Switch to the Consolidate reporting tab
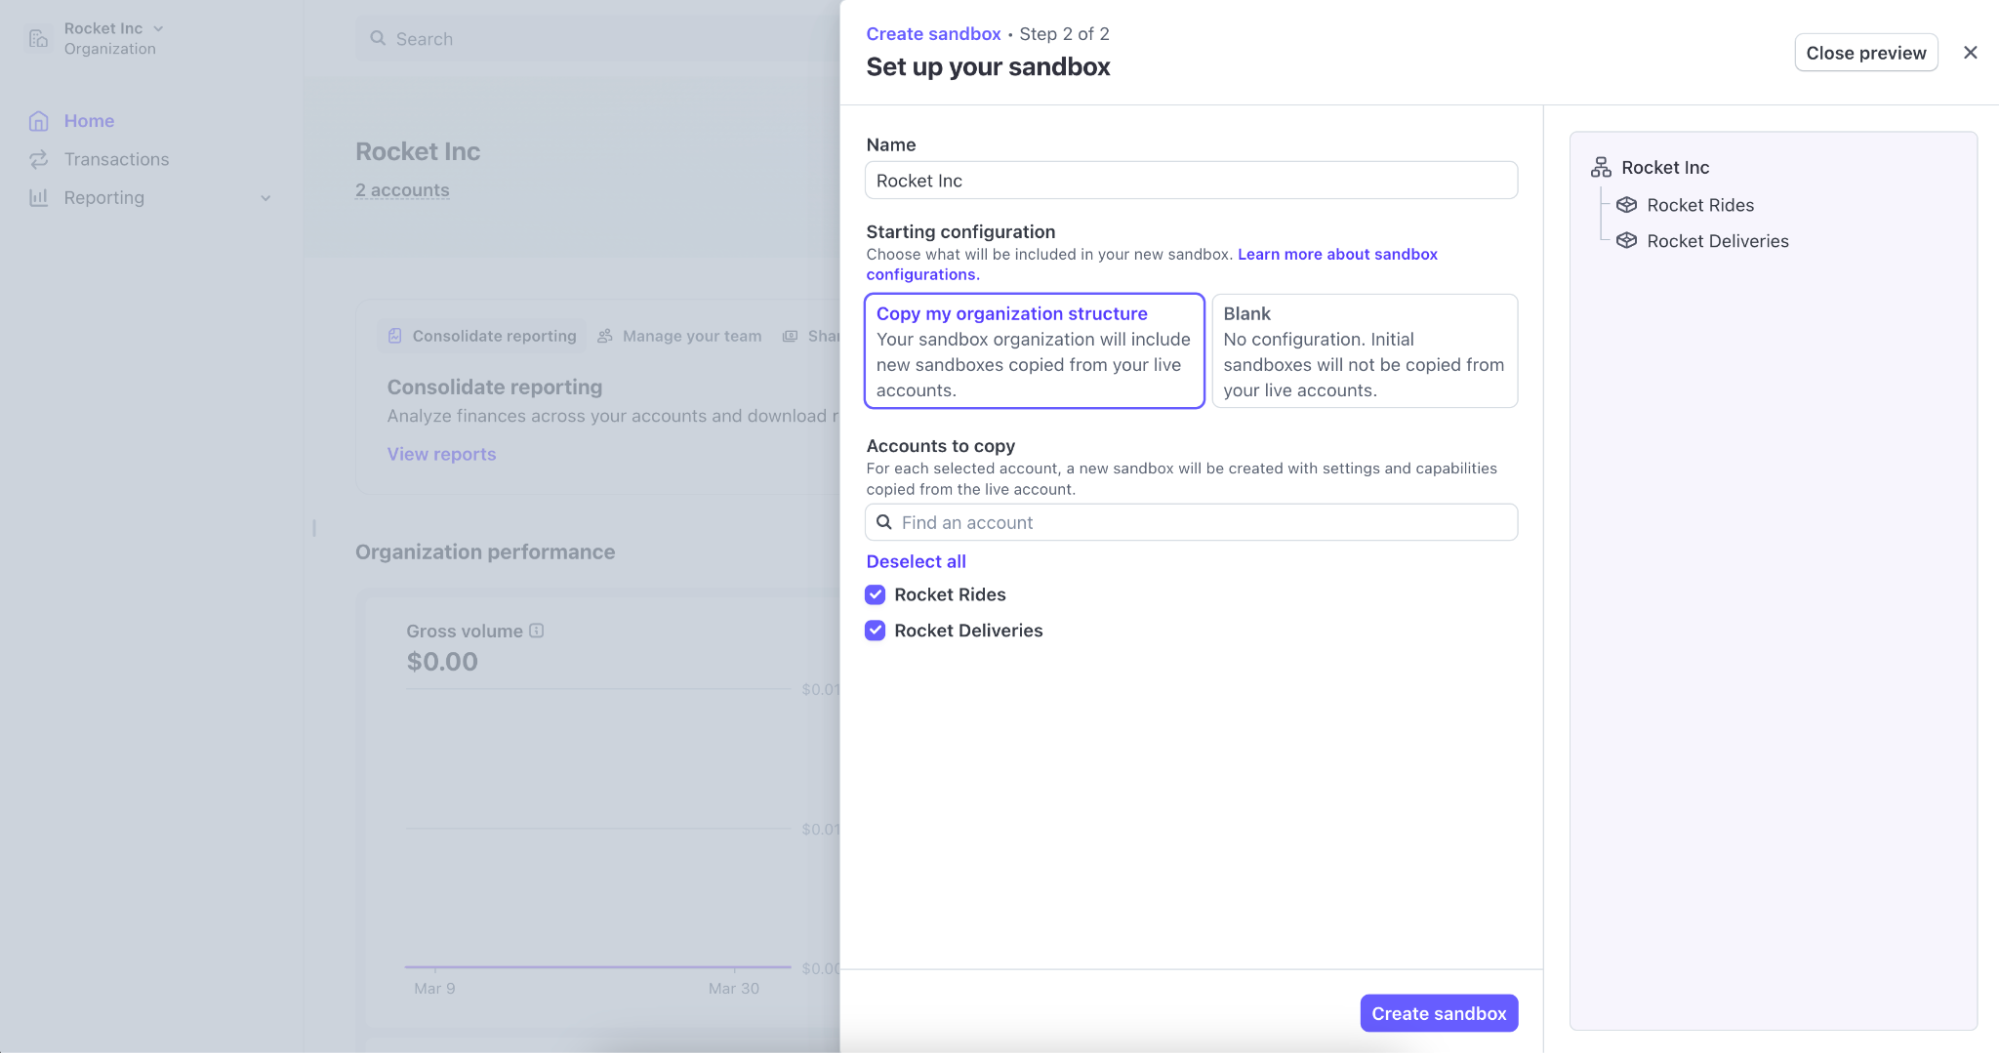 coord(482,336)
